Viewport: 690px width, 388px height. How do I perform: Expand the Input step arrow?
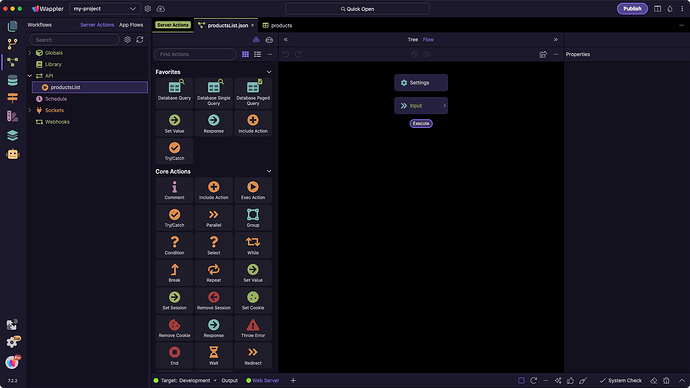(444, 106)
